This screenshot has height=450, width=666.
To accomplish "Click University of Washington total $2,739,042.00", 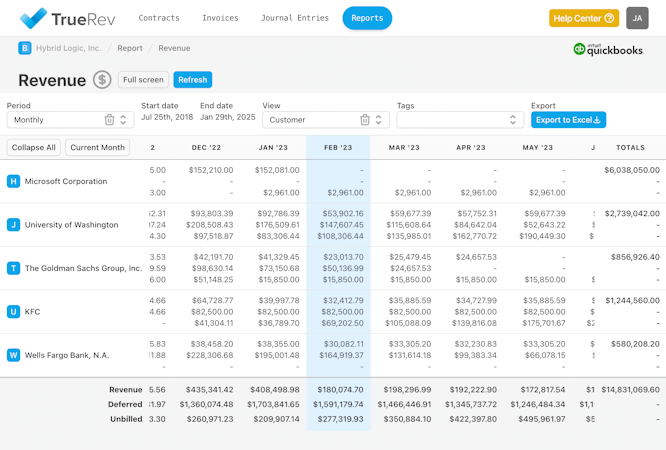I will coord(632,213).
